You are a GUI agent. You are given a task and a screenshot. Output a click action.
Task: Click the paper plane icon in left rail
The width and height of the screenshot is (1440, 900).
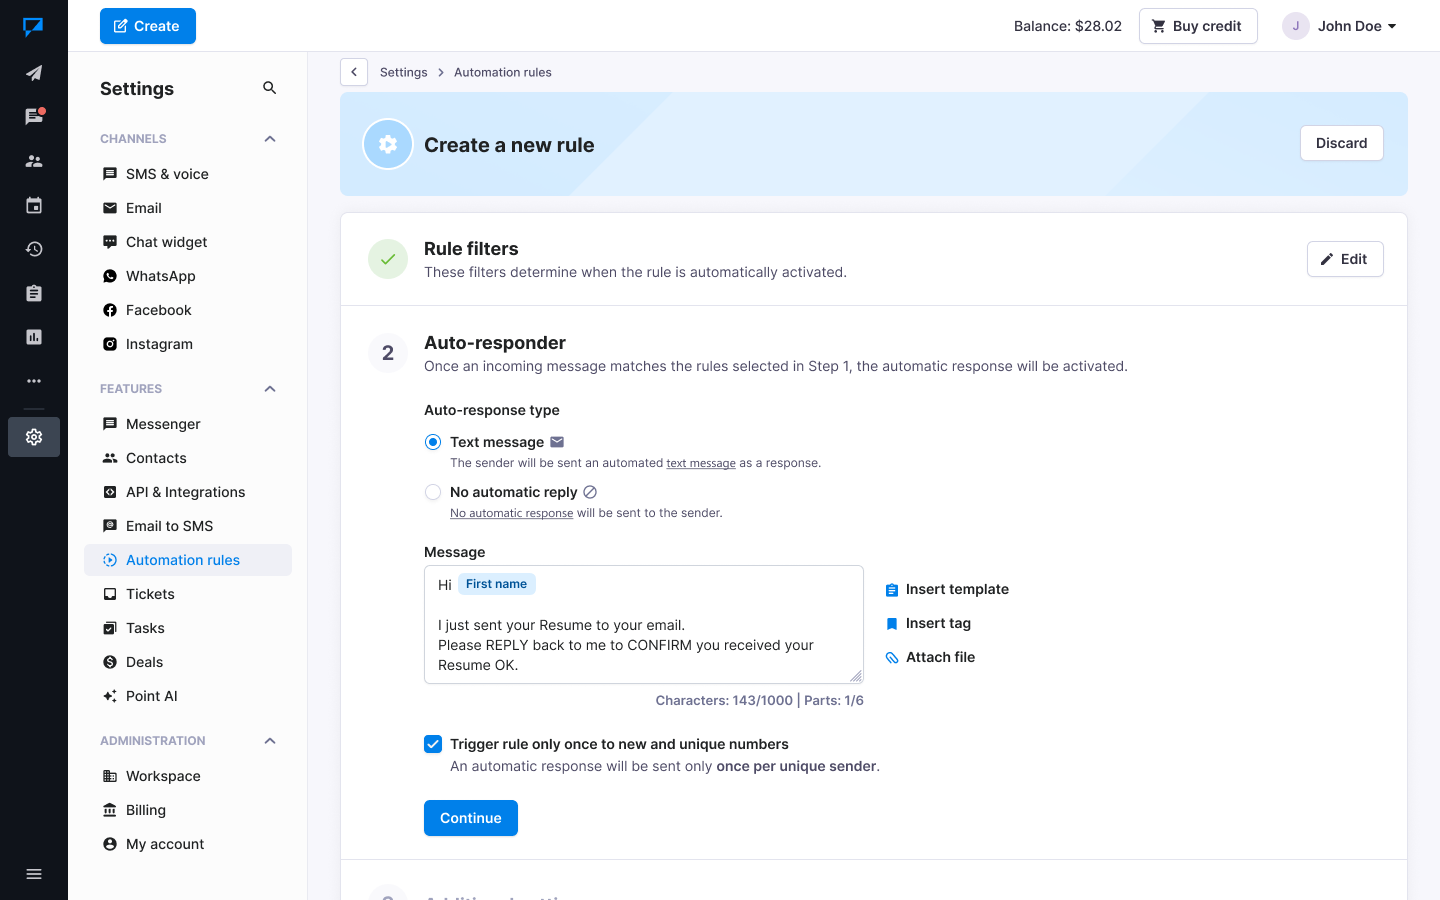(34, 73)
